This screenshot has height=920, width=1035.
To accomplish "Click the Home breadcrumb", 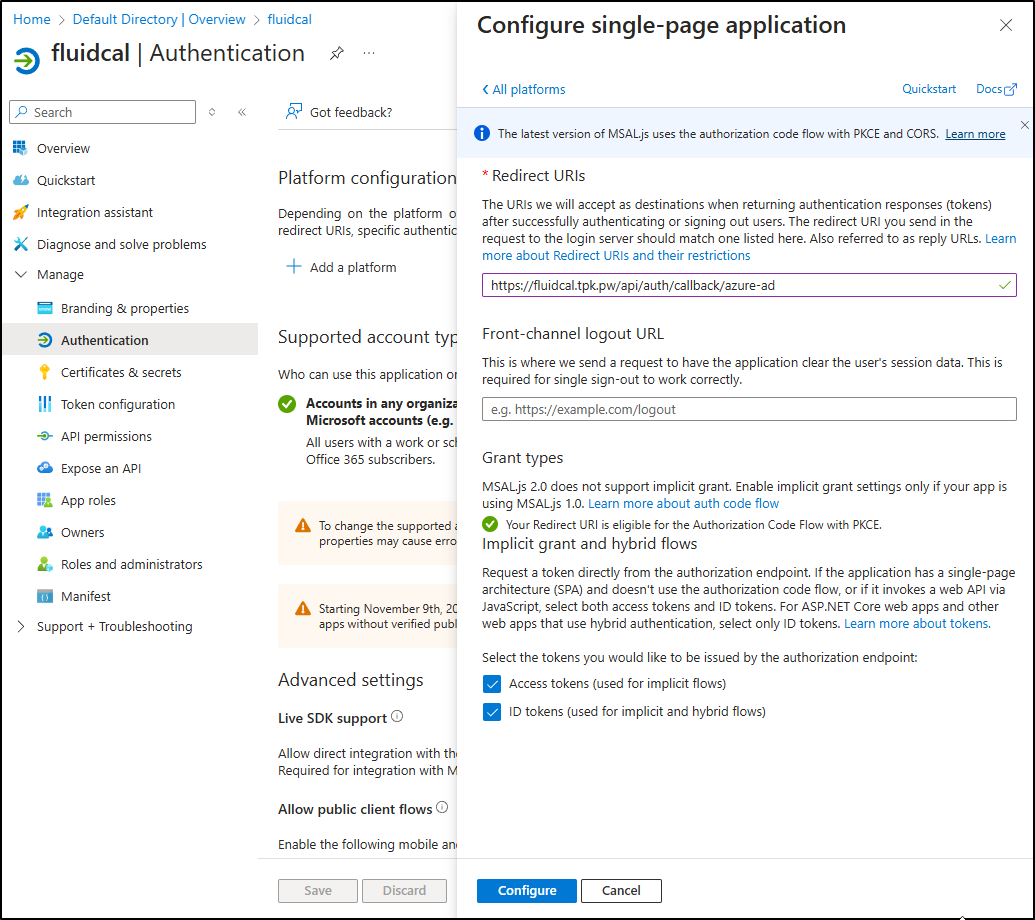I will pos(32,19).
